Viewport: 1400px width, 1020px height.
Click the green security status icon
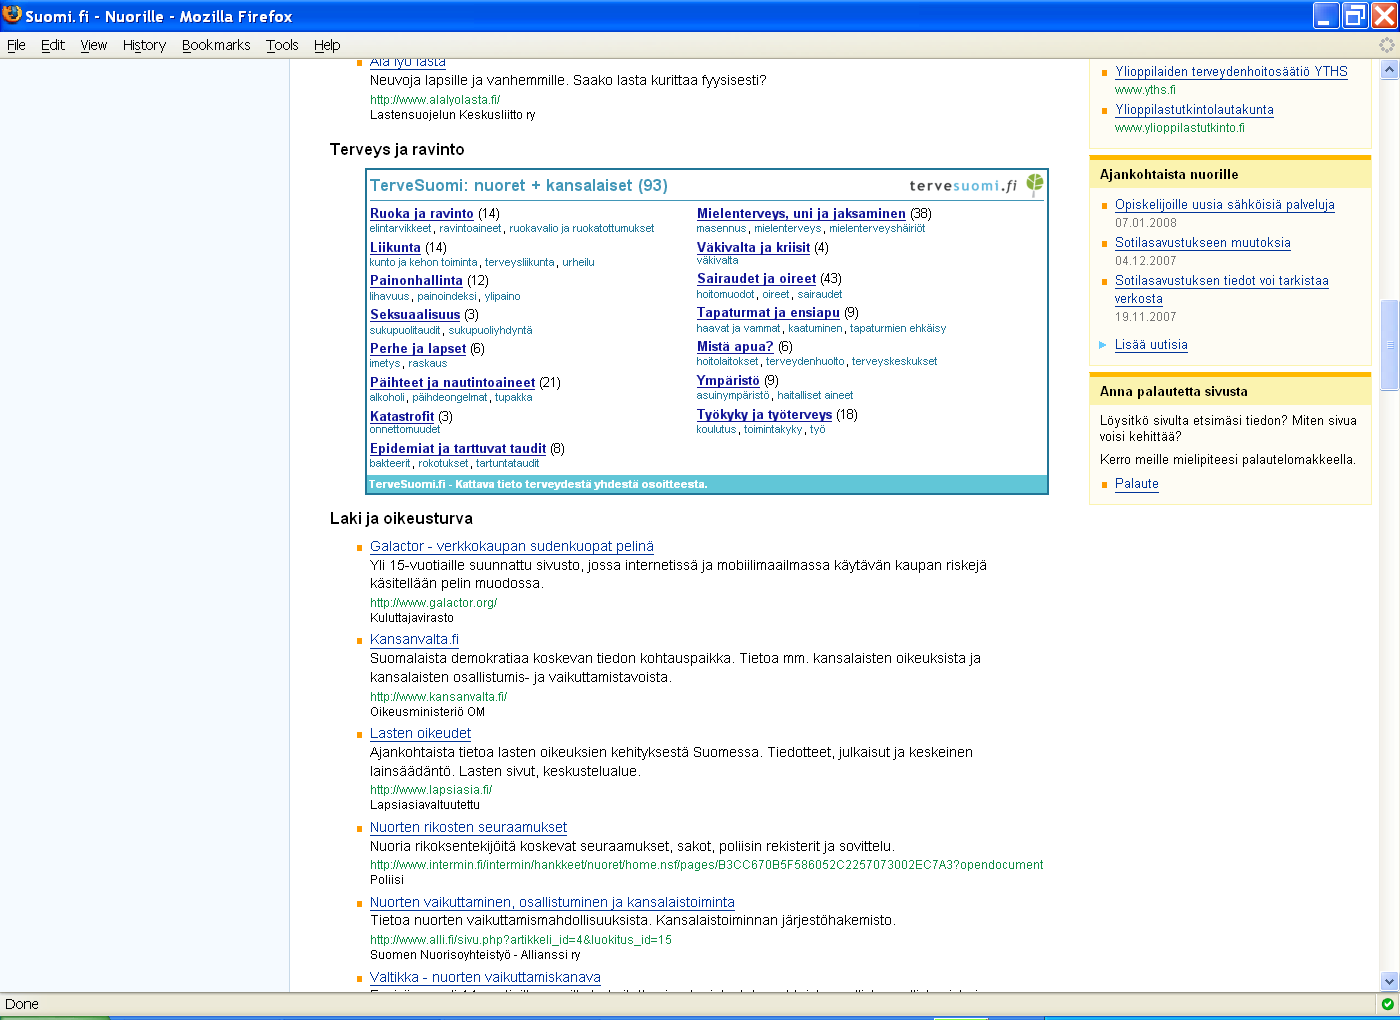(1387, 1004)
